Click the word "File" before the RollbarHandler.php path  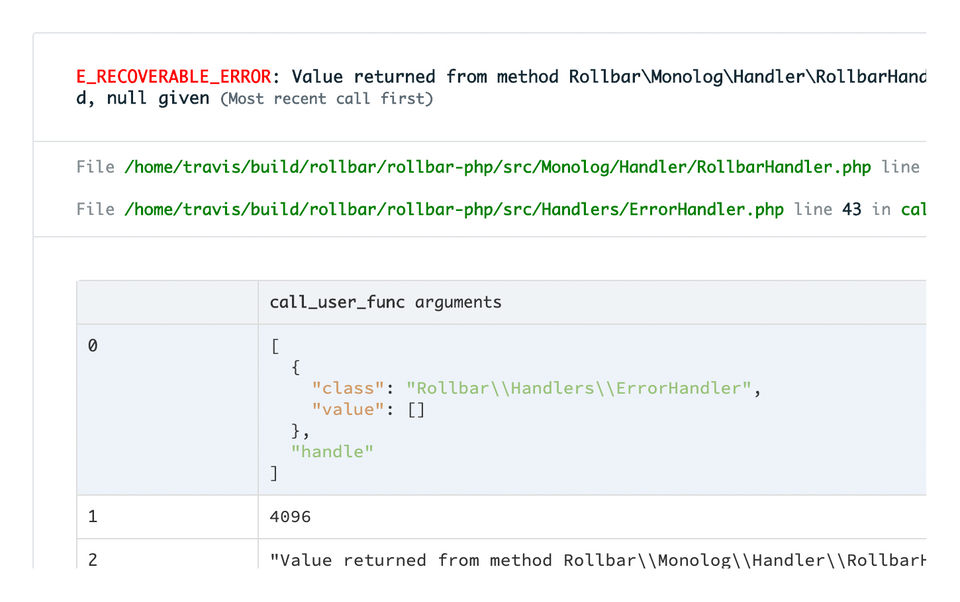point(95,167)
